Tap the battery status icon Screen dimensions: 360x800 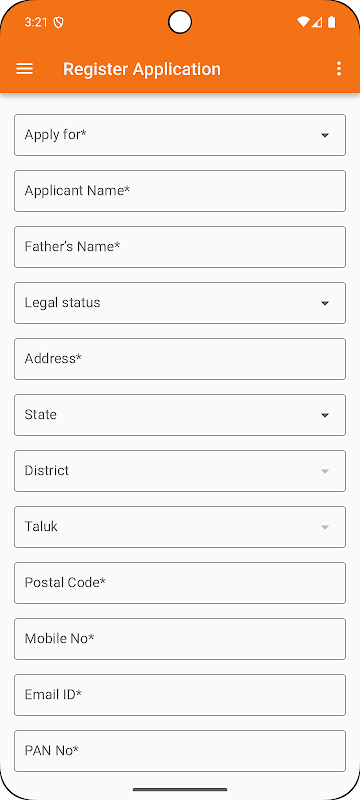tap(332, 22)
